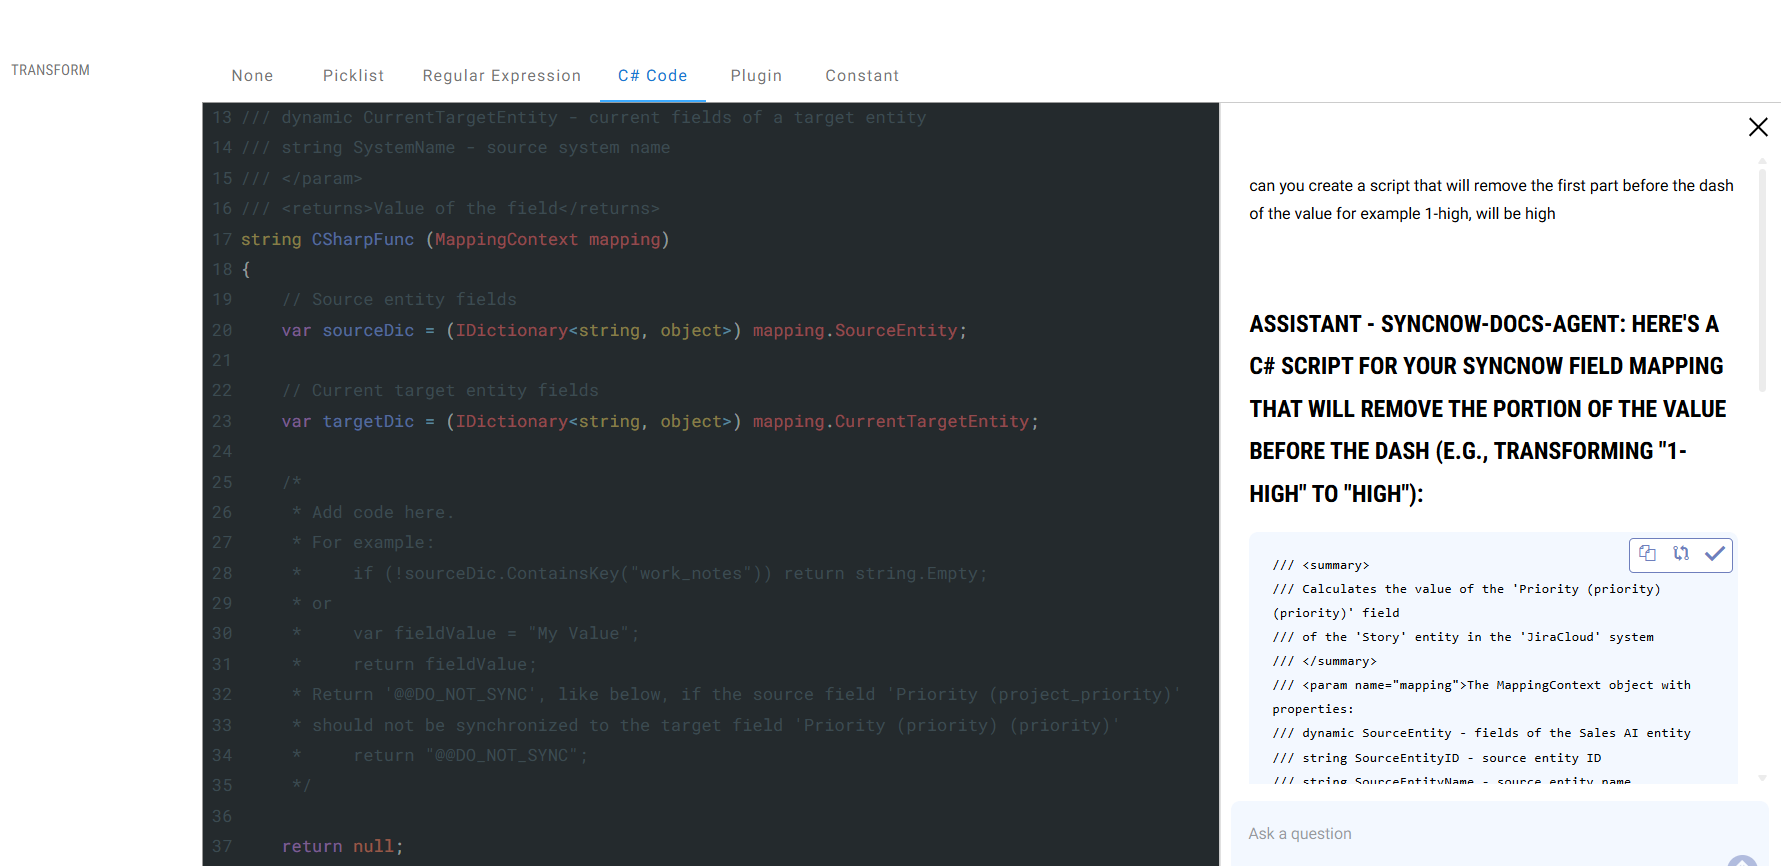Copy the generated script with copy icon
1781x866 pixels.
(1647, 553)
